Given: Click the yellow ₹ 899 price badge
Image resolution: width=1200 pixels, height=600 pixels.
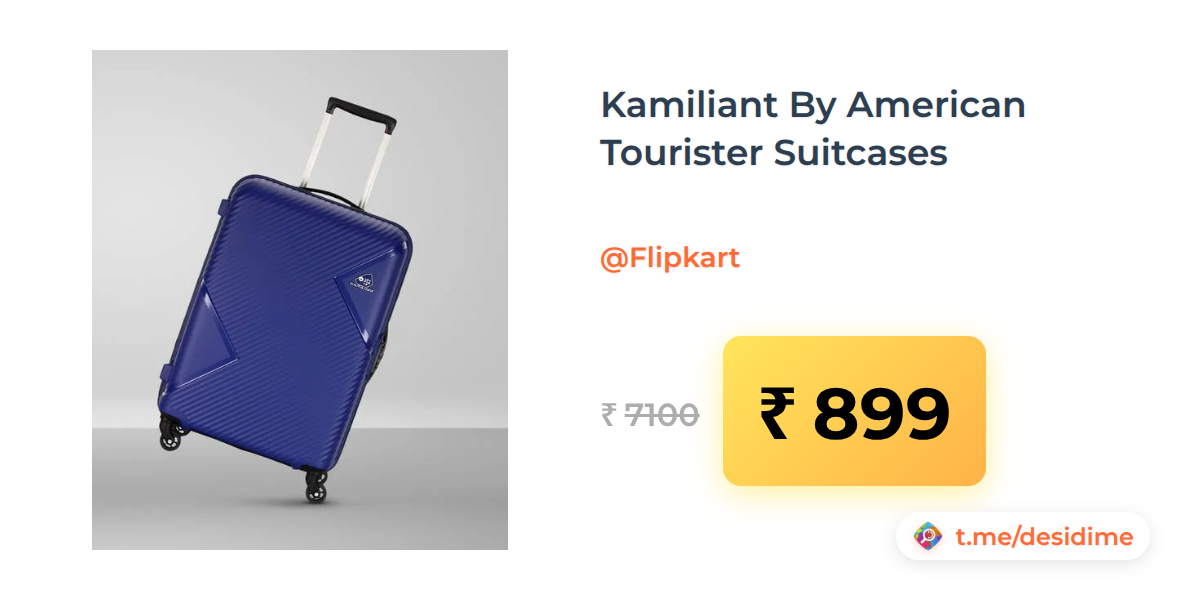Looking at the screenshot, I should pyautogui.click(x=854, y=411).
